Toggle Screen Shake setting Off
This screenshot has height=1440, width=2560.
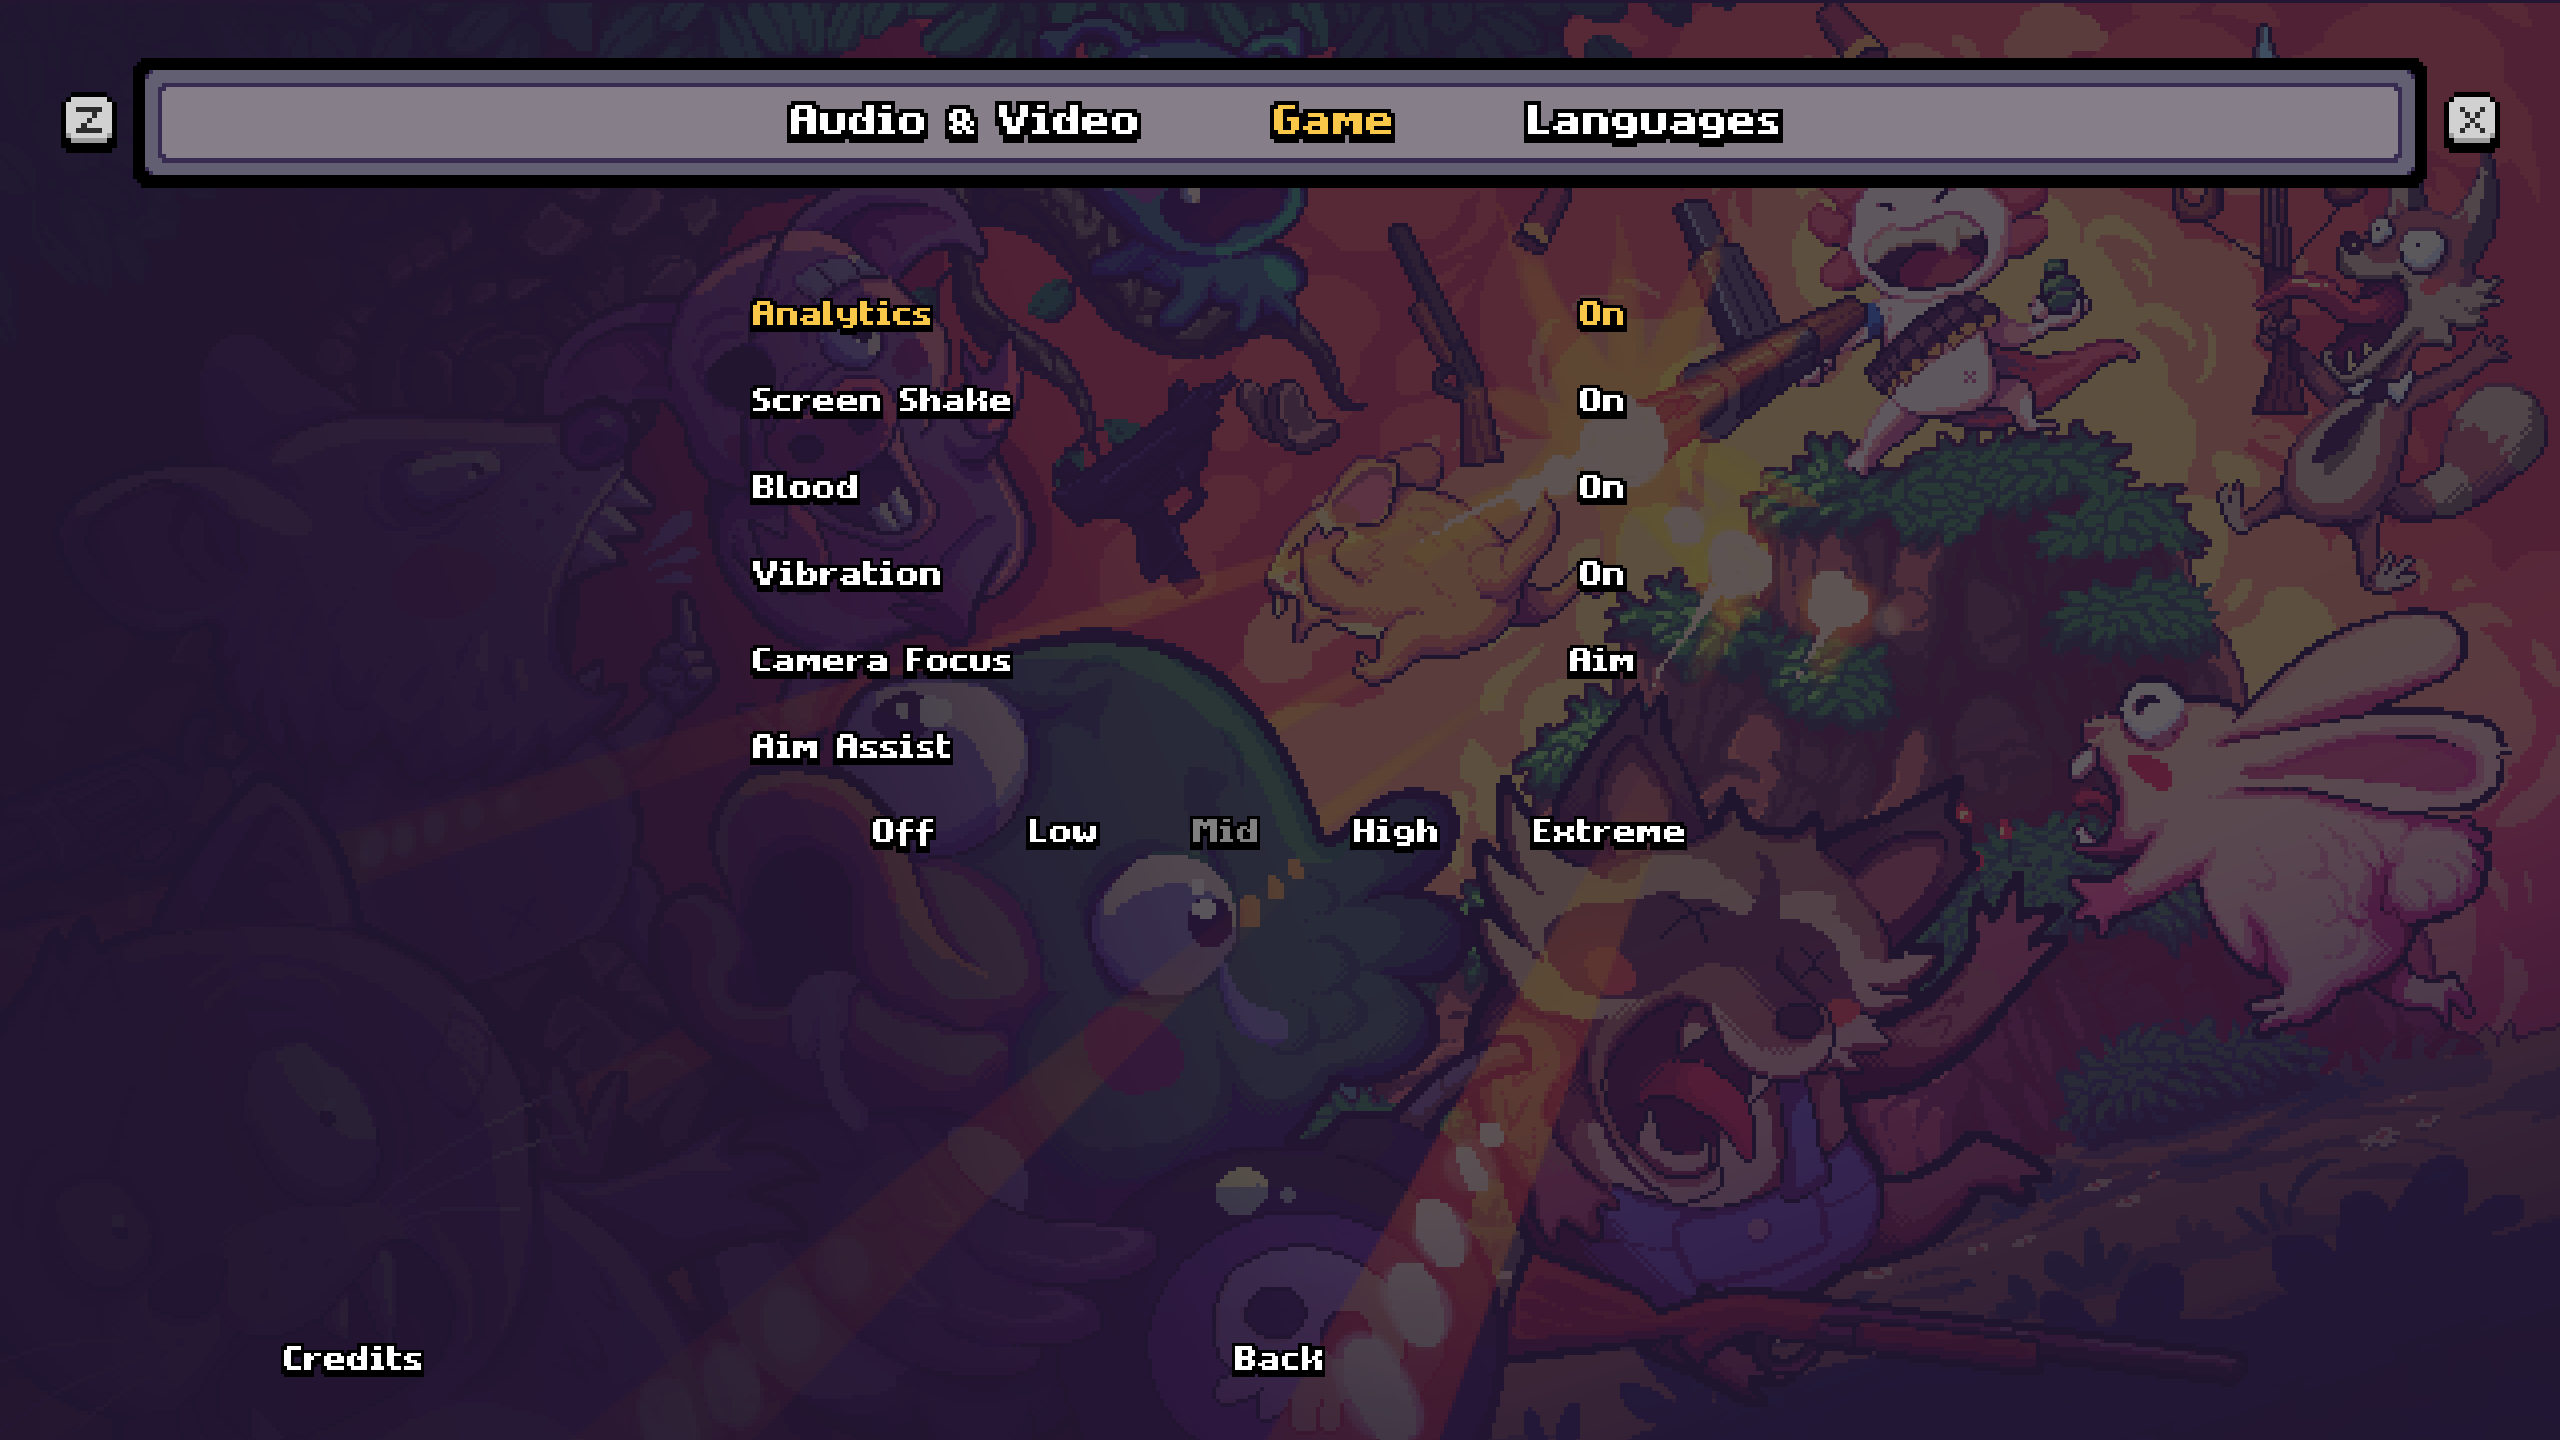tap(1600, 399)
